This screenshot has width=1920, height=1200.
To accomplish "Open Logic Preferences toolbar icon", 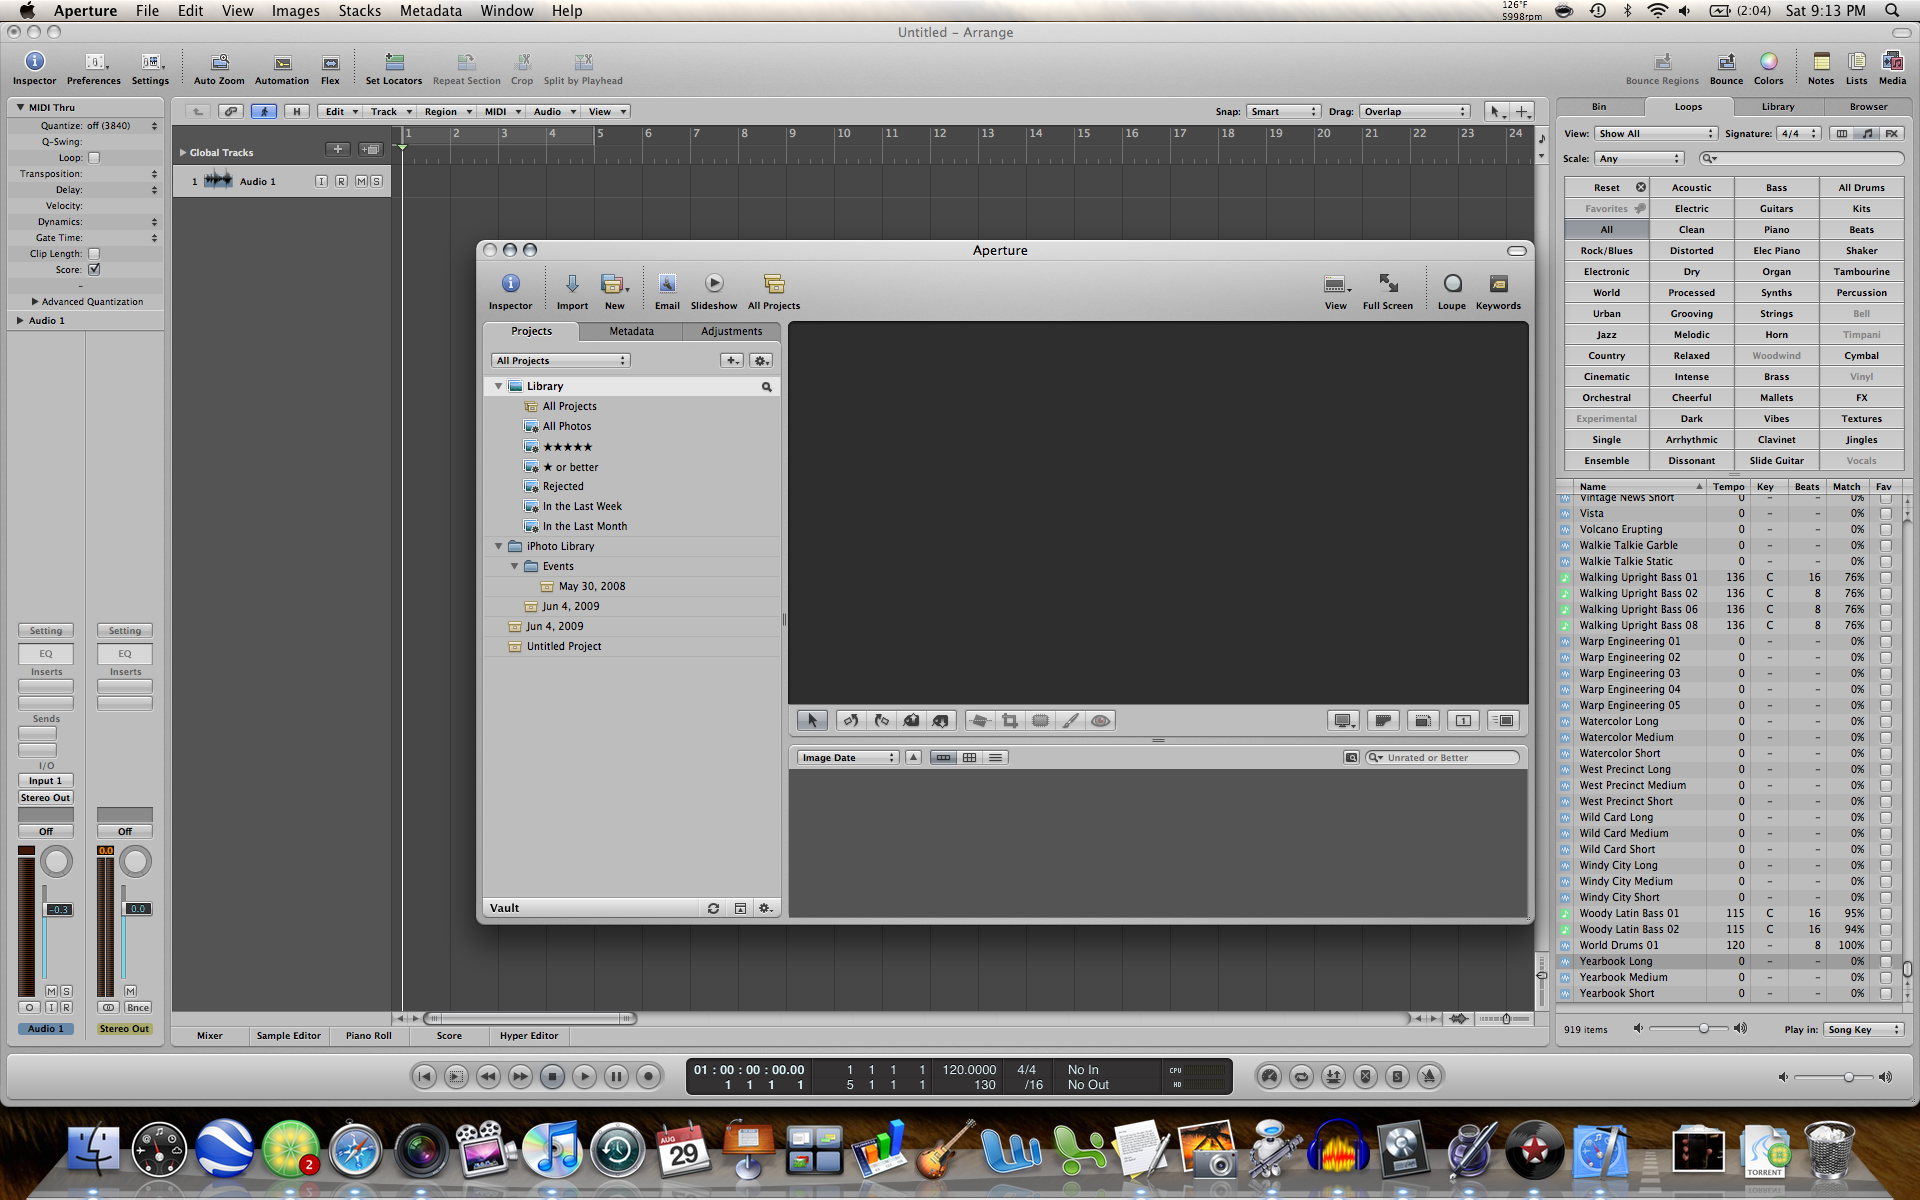I will [94, 68].
